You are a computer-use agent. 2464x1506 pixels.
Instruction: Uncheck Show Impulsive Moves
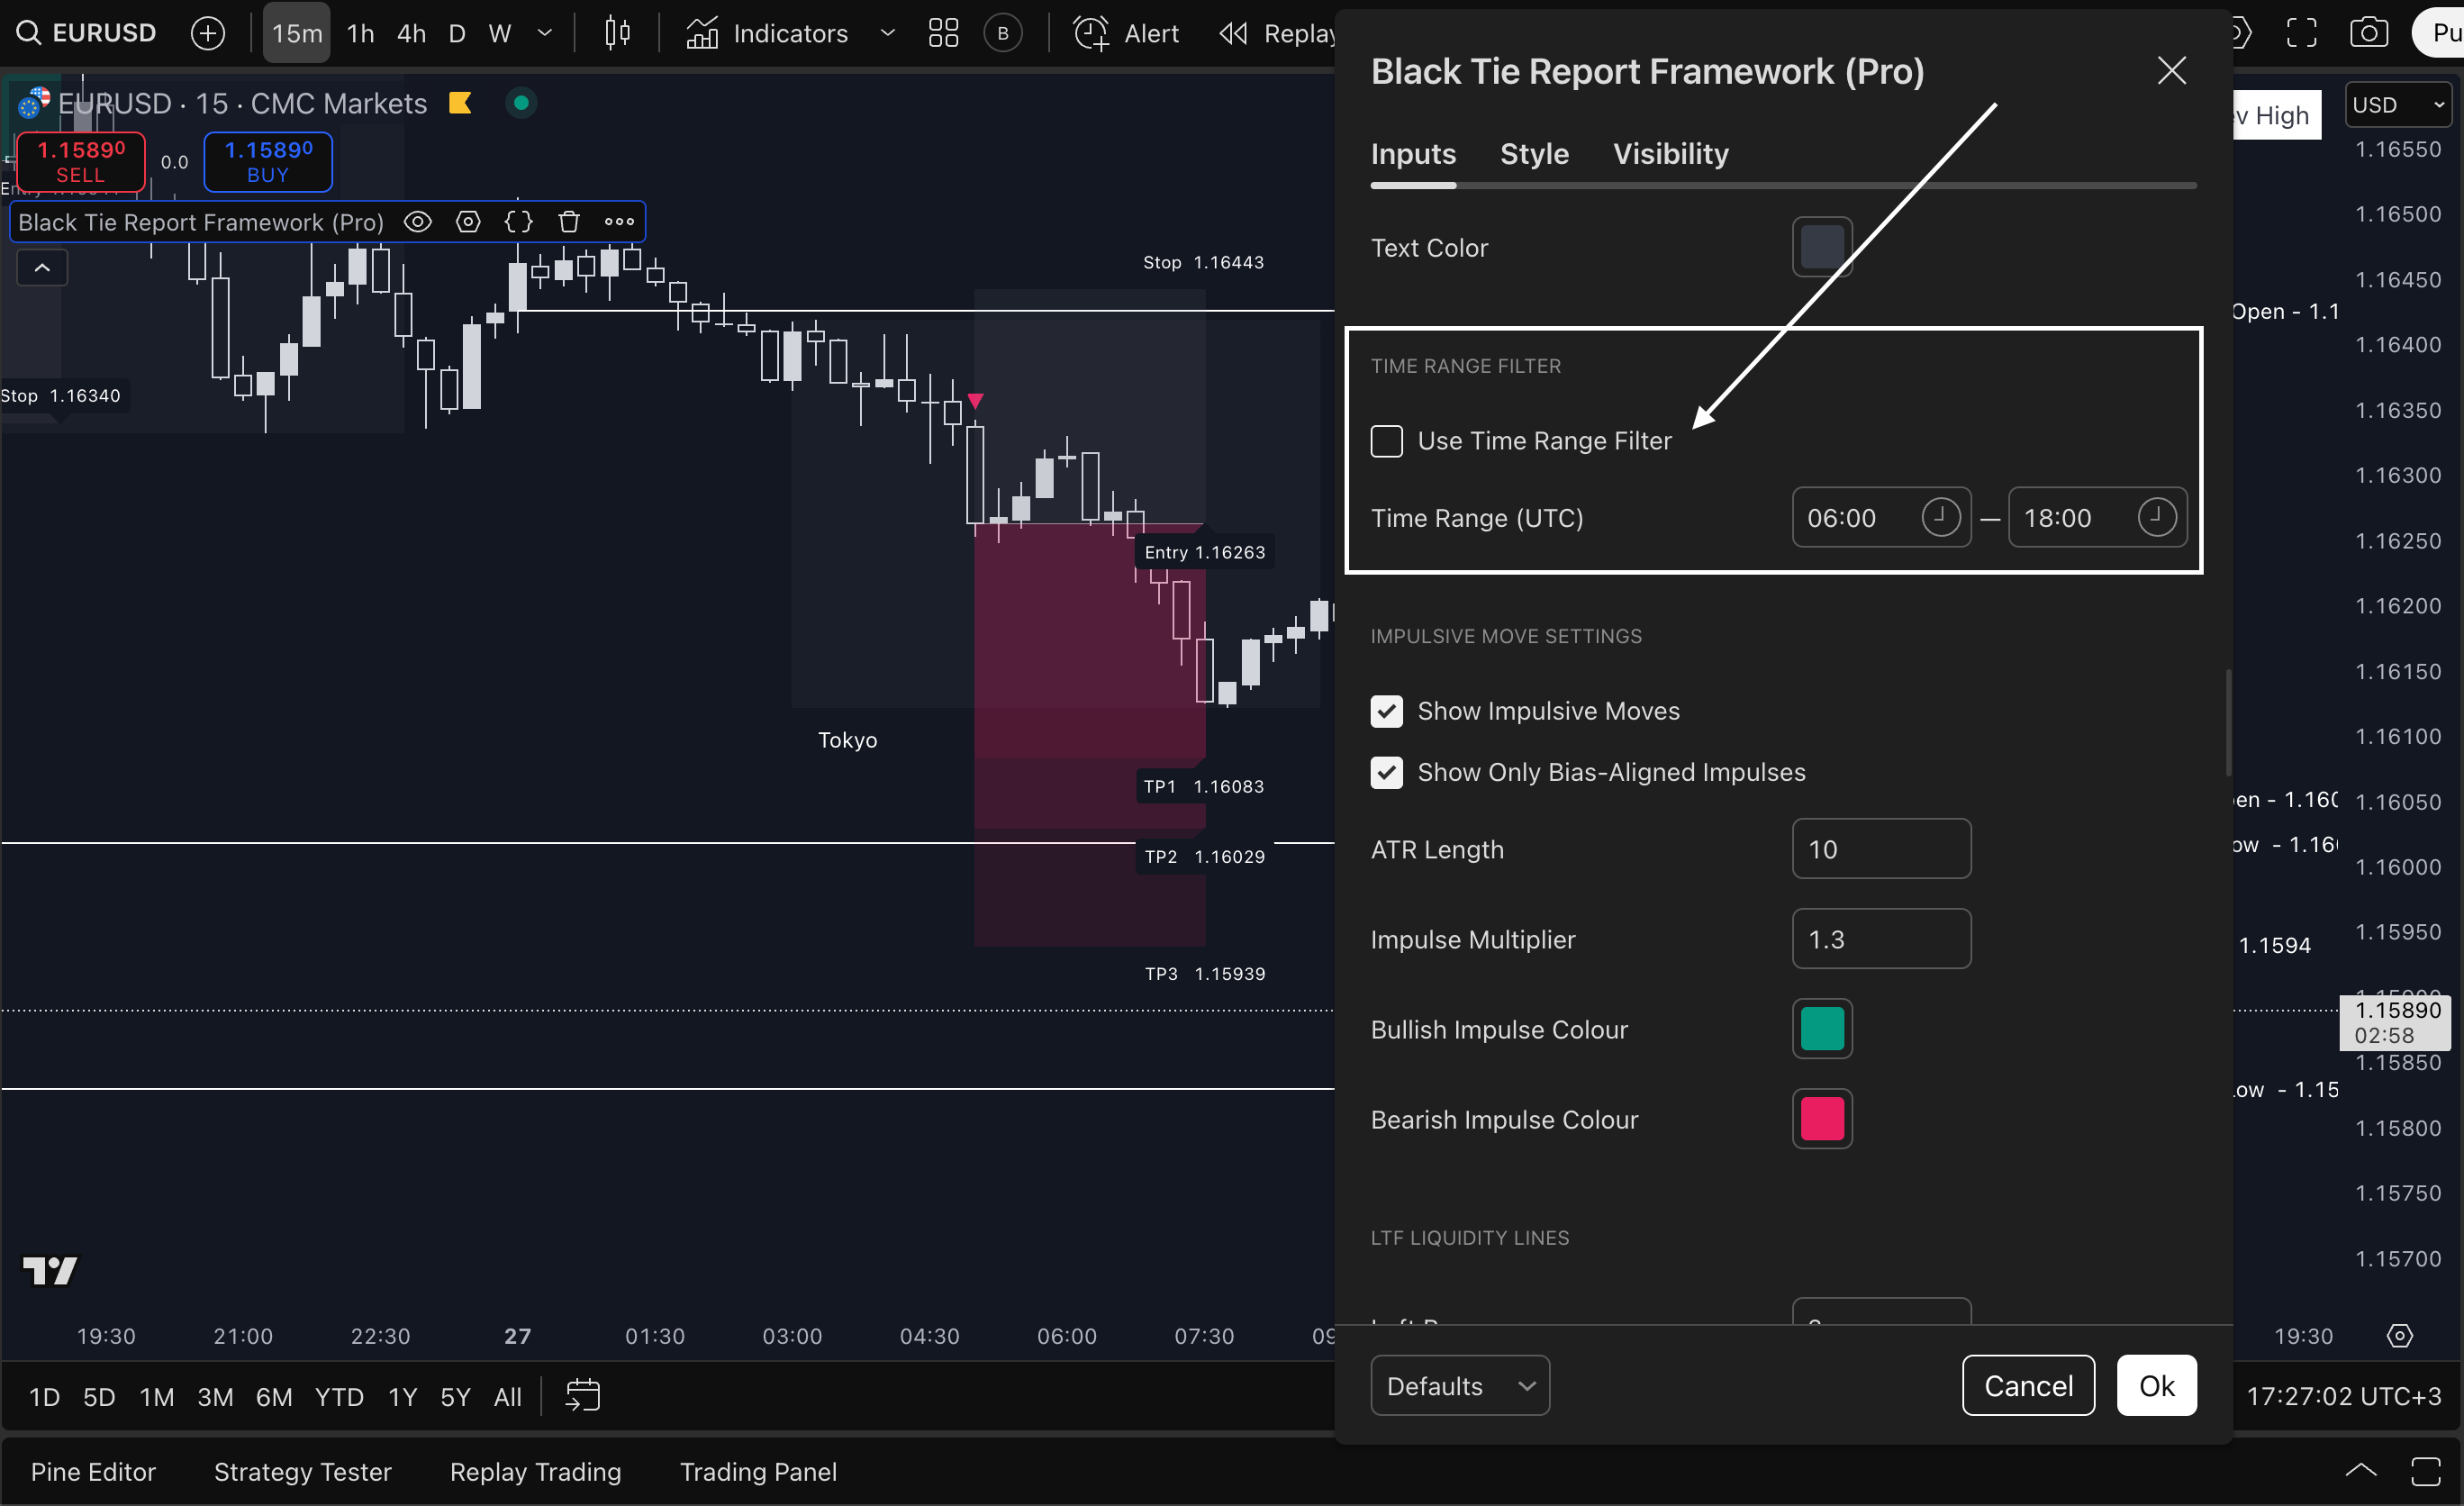(x=1386, y=711)
